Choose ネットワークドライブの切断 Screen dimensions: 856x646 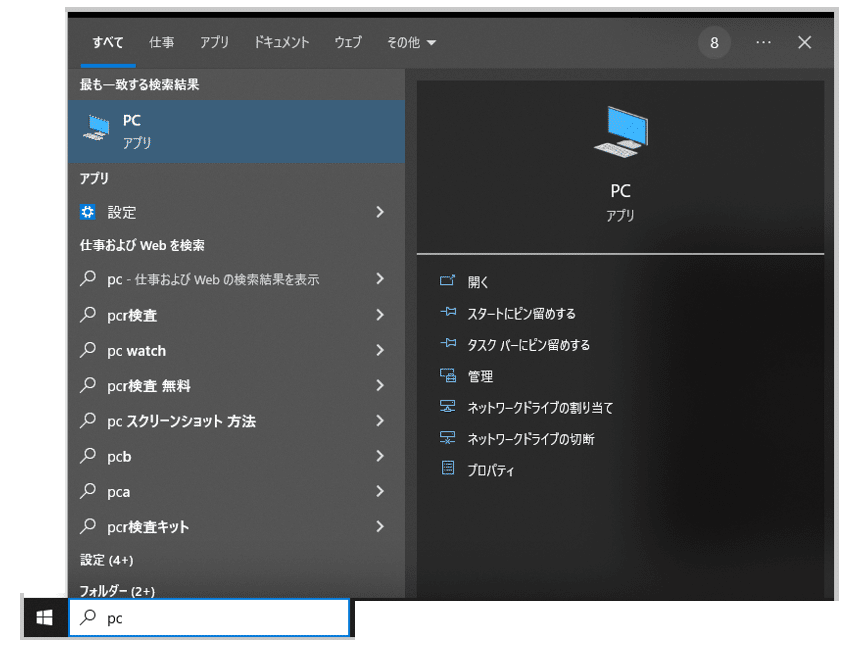point(531,438)
